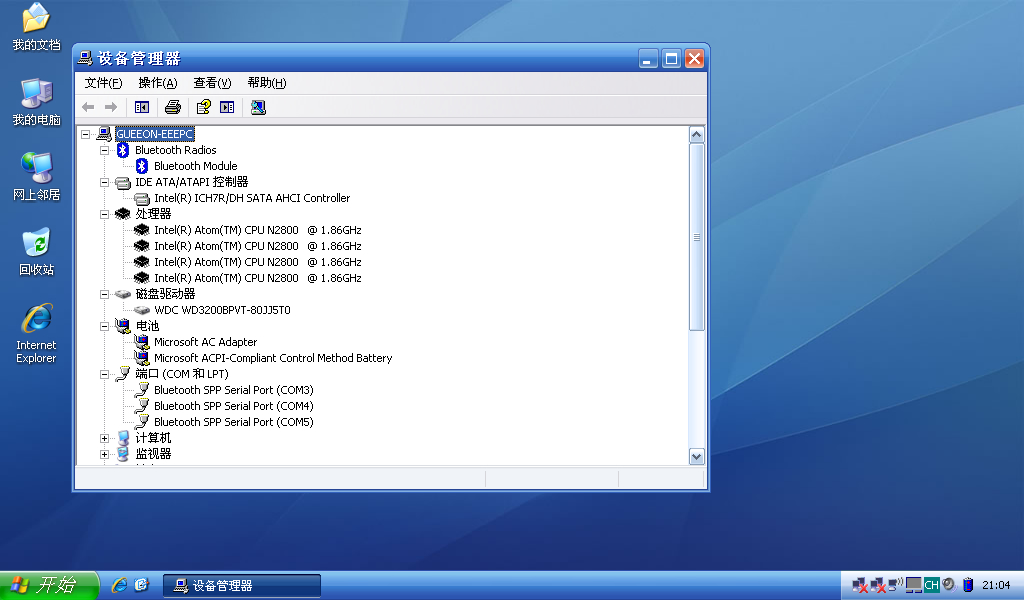Expand the 计算机 tree node
This screenshot has height=600, width=1024.
(x=105, y=438)
